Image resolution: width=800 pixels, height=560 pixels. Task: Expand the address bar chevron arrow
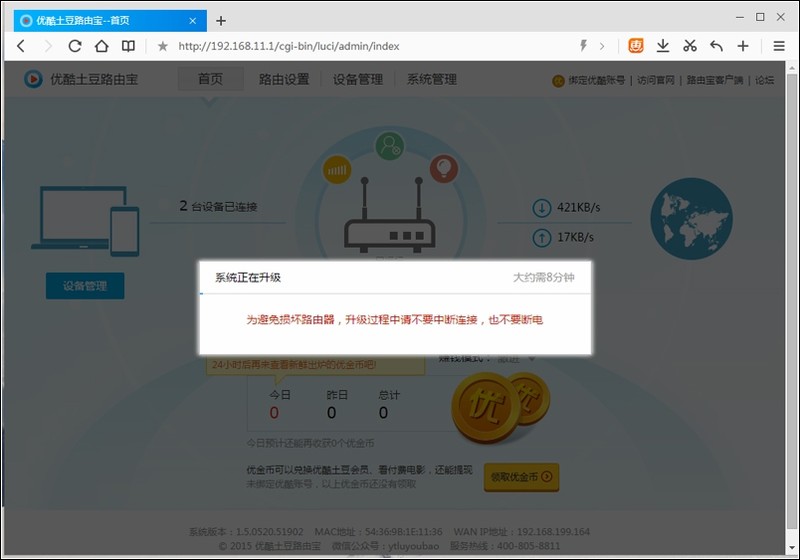pos(602,46)
